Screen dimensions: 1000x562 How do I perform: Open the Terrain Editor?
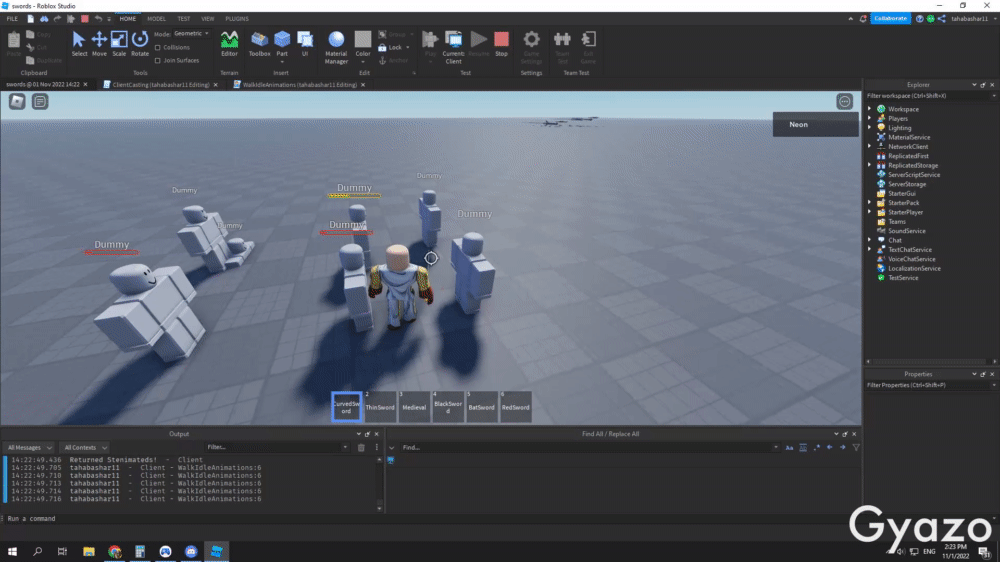coord(229,44)
